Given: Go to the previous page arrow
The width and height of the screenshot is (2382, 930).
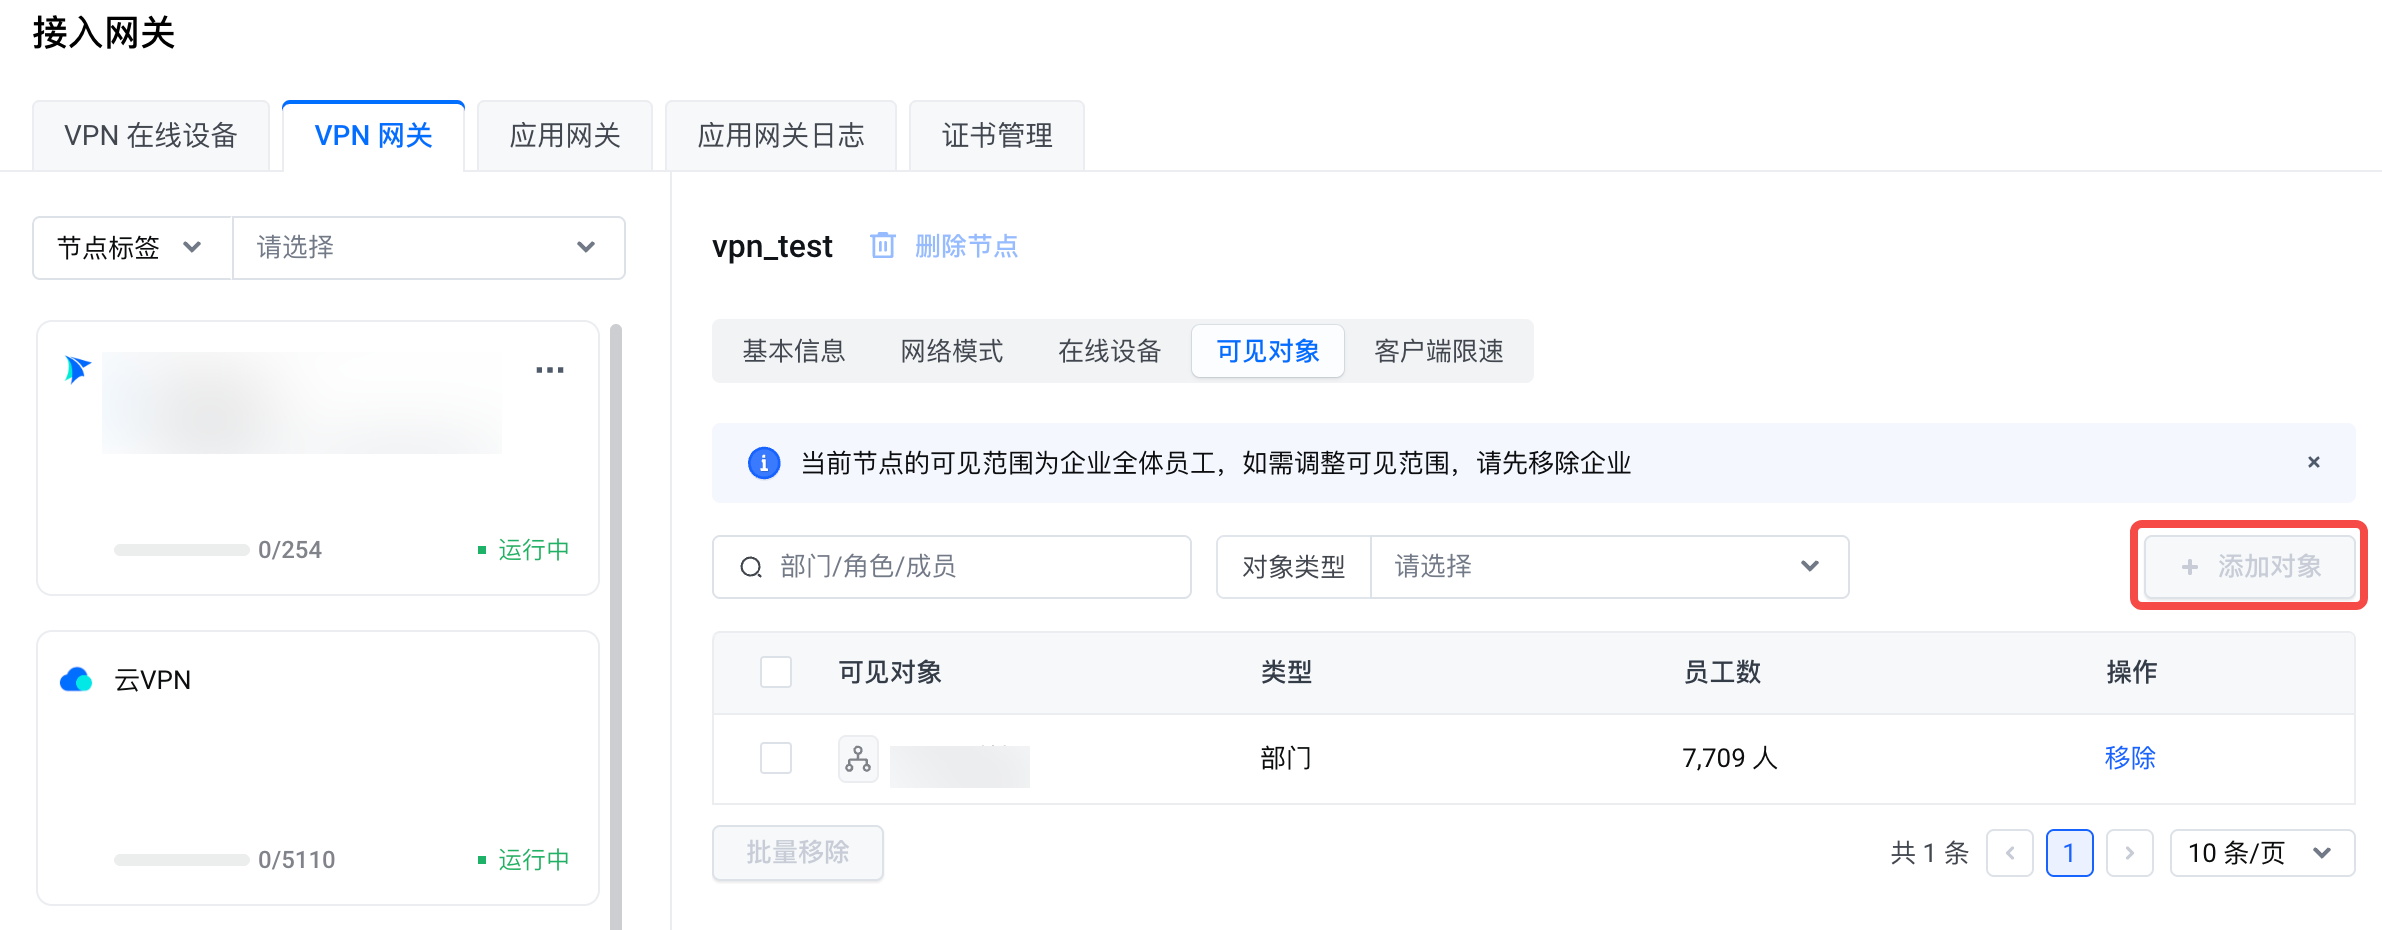Looking at the screenshot, I should [2009, 853].
